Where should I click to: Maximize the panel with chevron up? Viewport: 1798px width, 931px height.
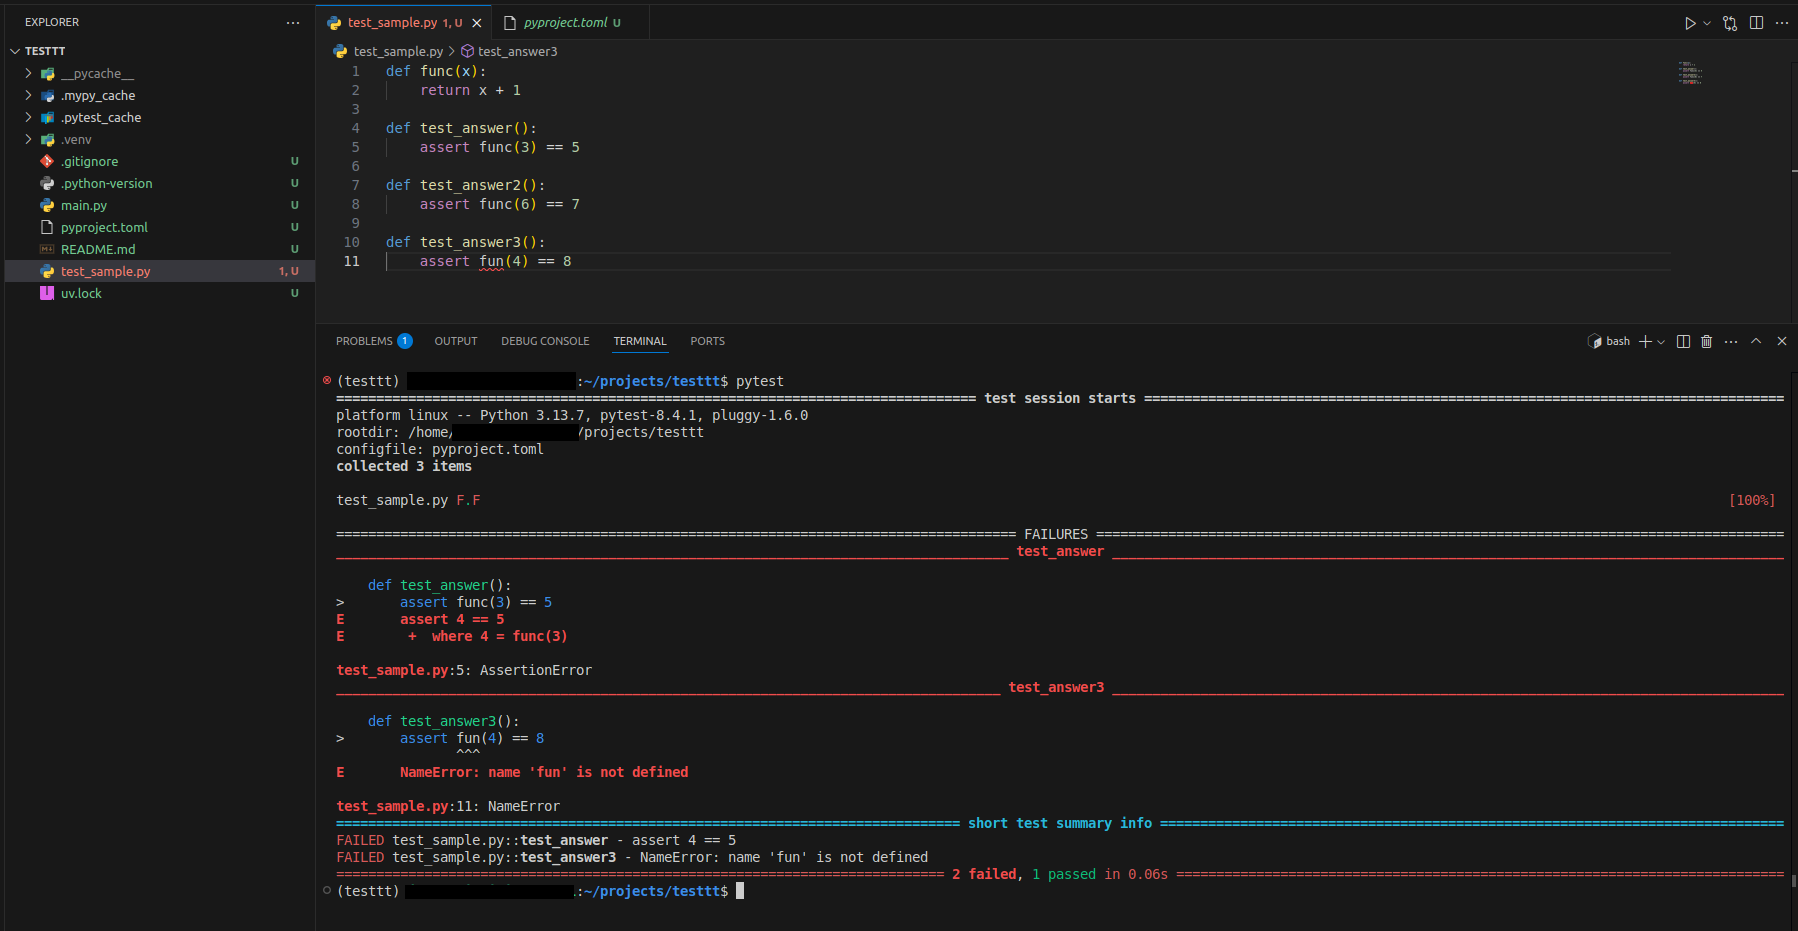pos(1756,341)
